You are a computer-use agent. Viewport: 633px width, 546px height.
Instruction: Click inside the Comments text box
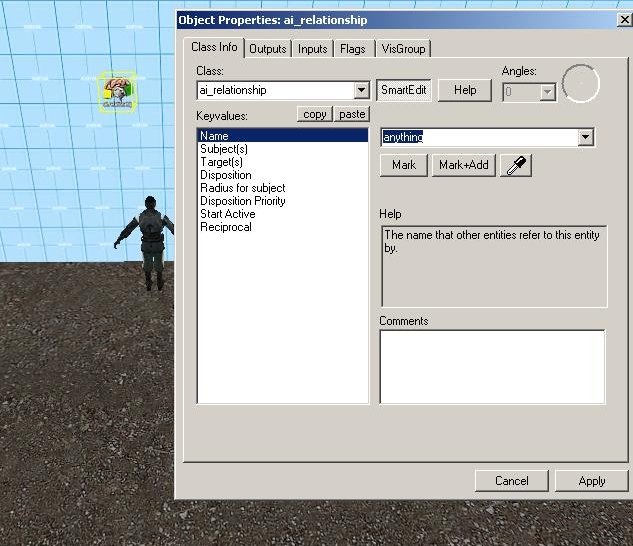click(492, 366)
